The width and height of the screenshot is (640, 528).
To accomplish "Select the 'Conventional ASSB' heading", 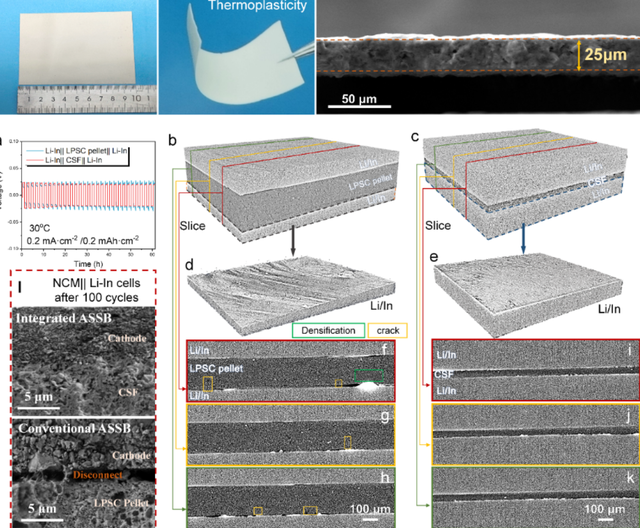I will [x=74, y=428].
